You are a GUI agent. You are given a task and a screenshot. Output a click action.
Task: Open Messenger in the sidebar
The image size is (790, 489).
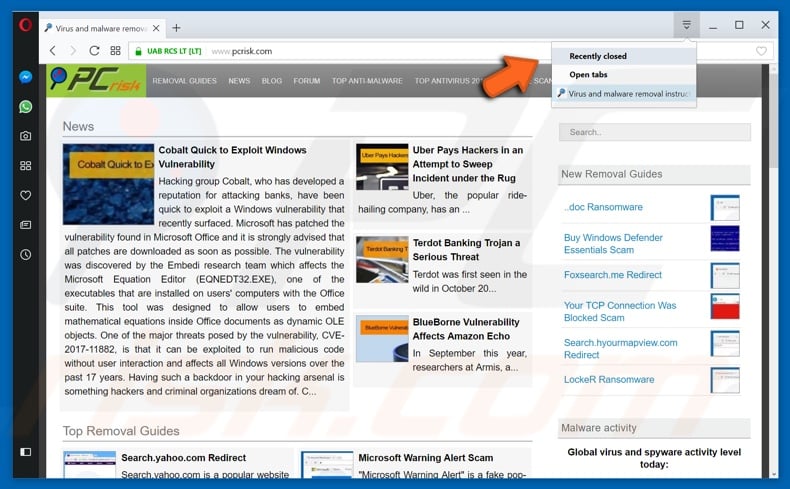[x=25, y=77]
